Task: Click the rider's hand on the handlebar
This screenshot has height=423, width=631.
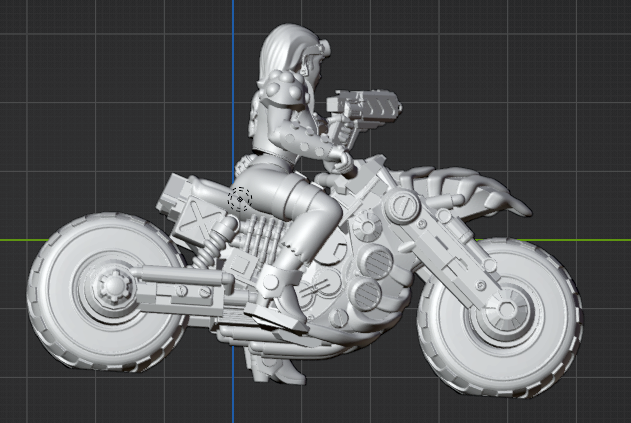Action: [x=340, y=159]
